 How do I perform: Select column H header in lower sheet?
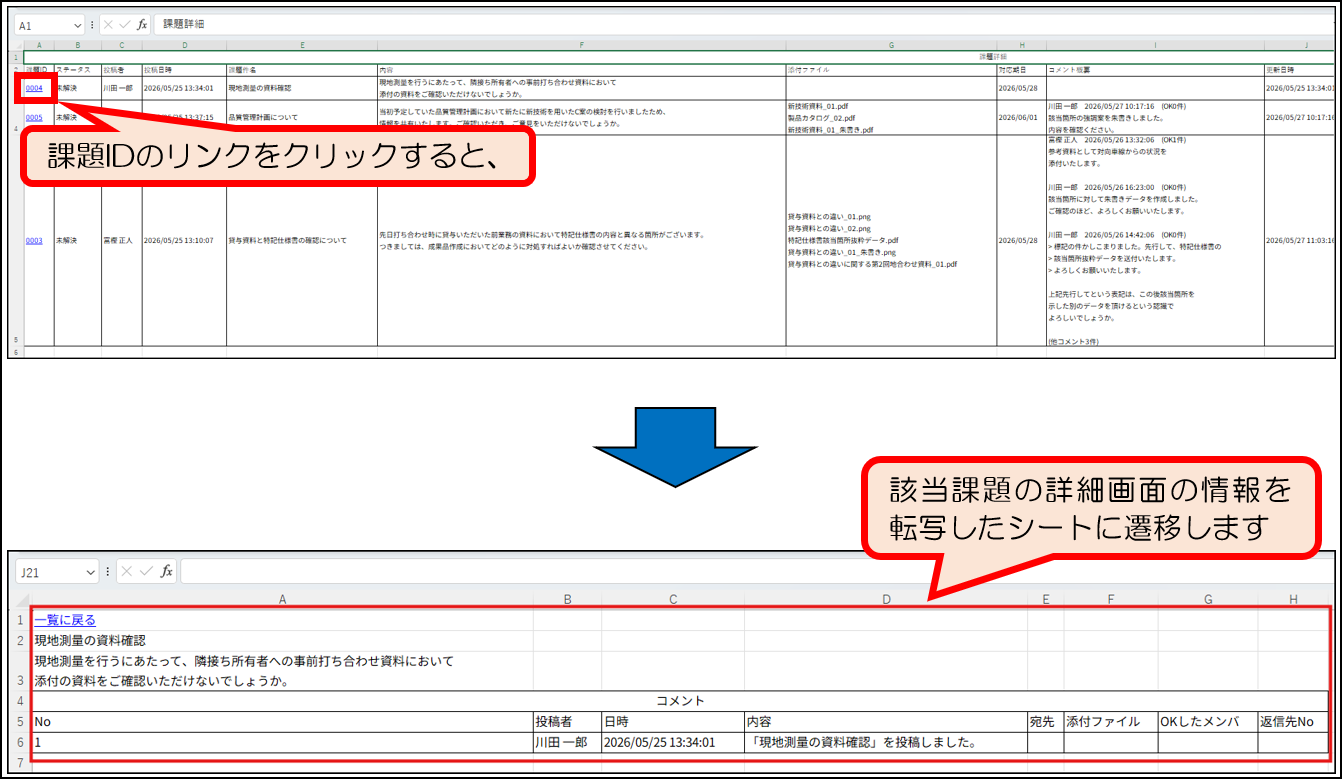[1294, 600]
